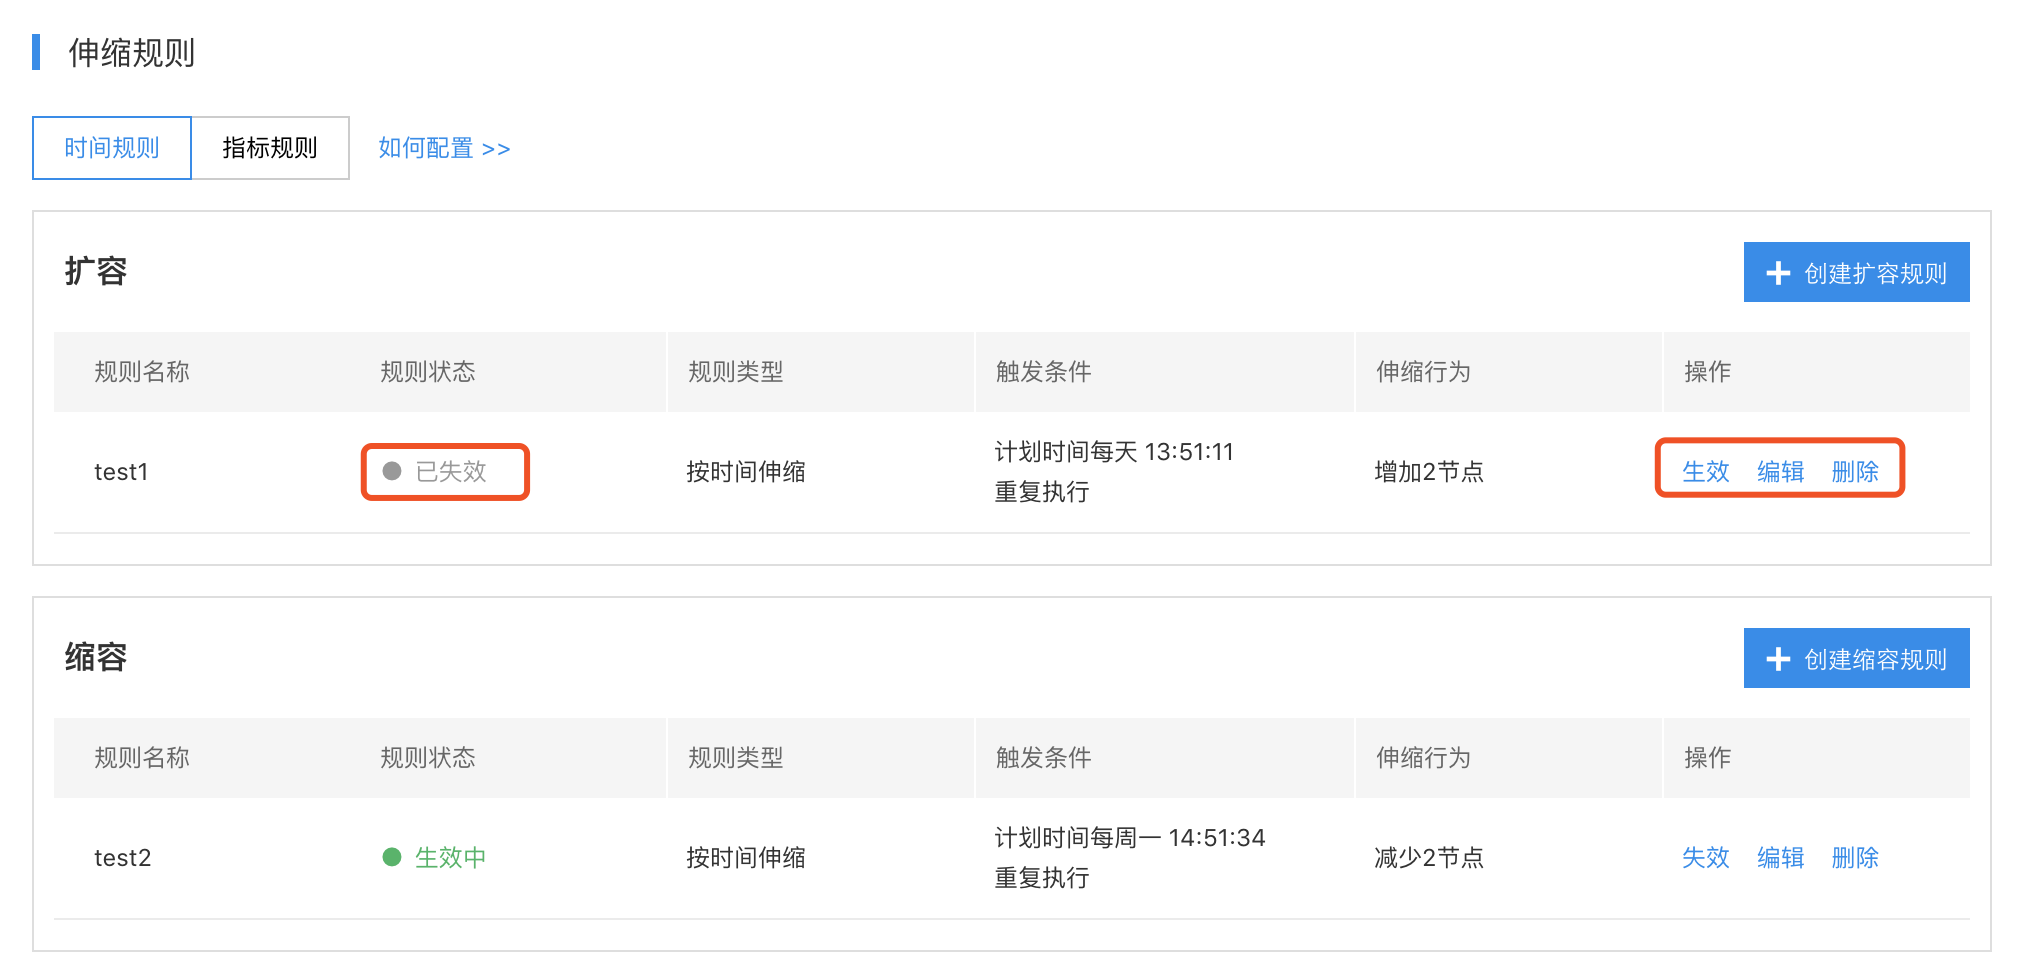
Task: Disable rule test2 via 失效
Action: click(x=1705, y=857)
